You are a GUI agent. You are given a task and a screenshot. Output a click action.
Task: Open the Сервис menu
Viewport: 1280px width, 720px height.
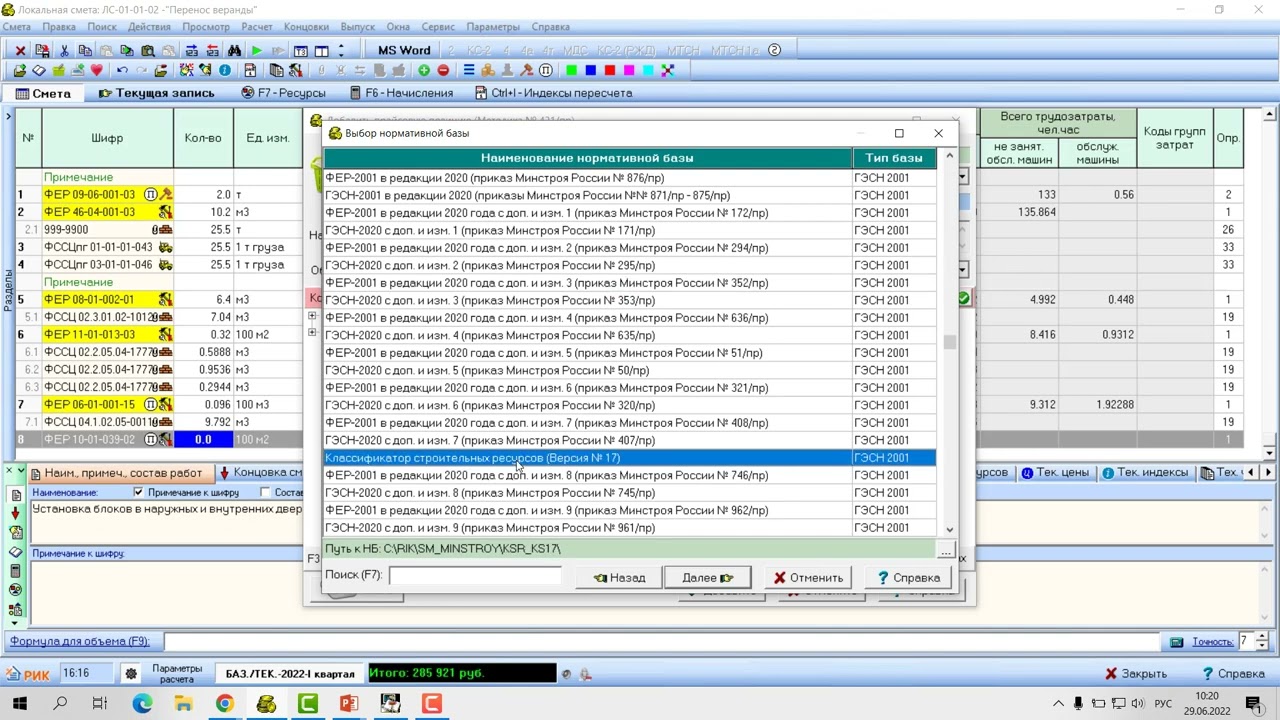coord(438,27)
